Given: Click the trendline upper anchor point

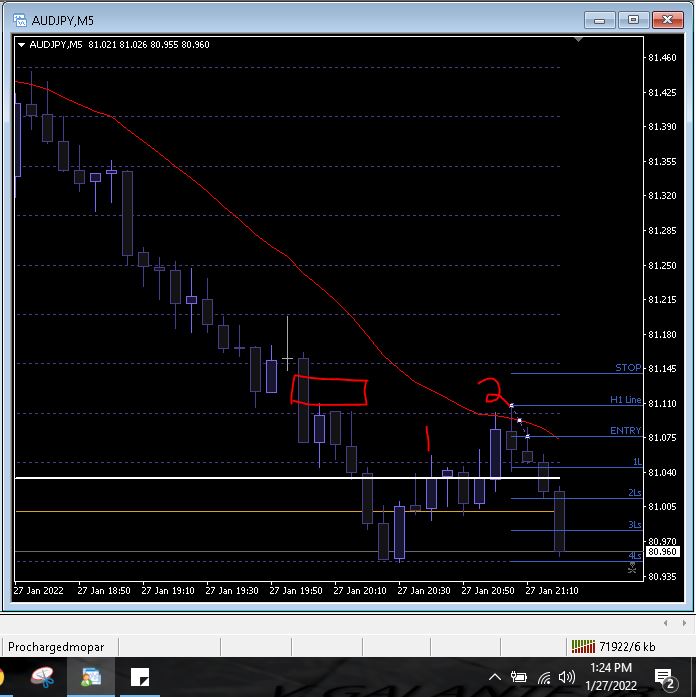Looking at the screenshot, I should pos(512,405).
